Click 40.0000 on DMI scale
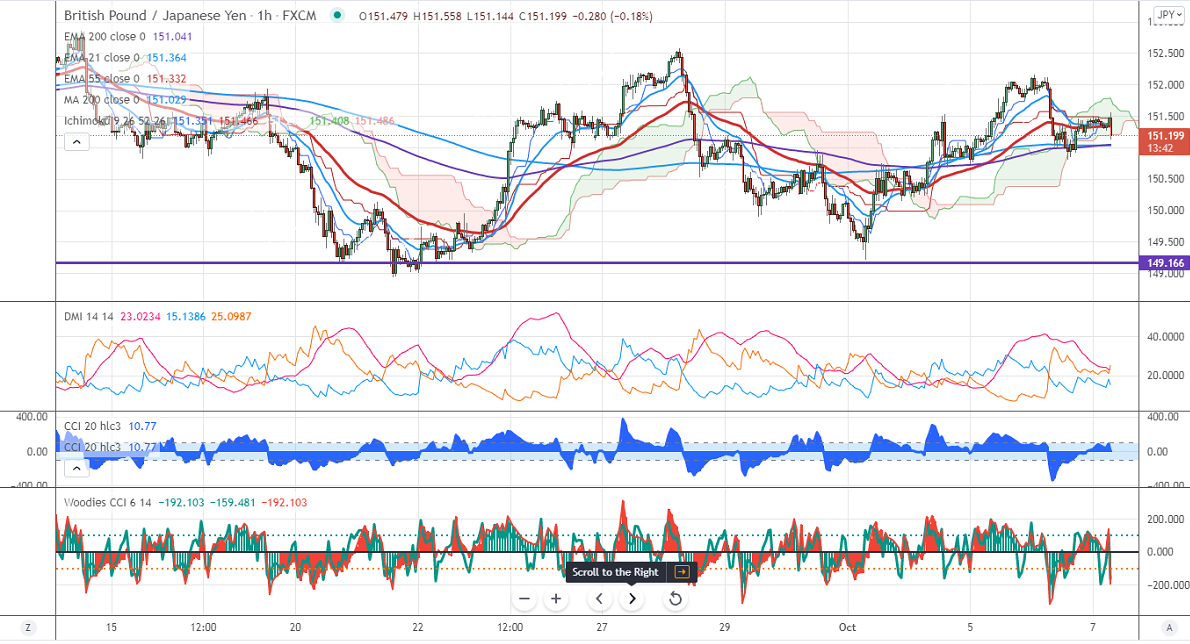The height and width of the screenshot is (644, 1190). [x=1166, y=337]
